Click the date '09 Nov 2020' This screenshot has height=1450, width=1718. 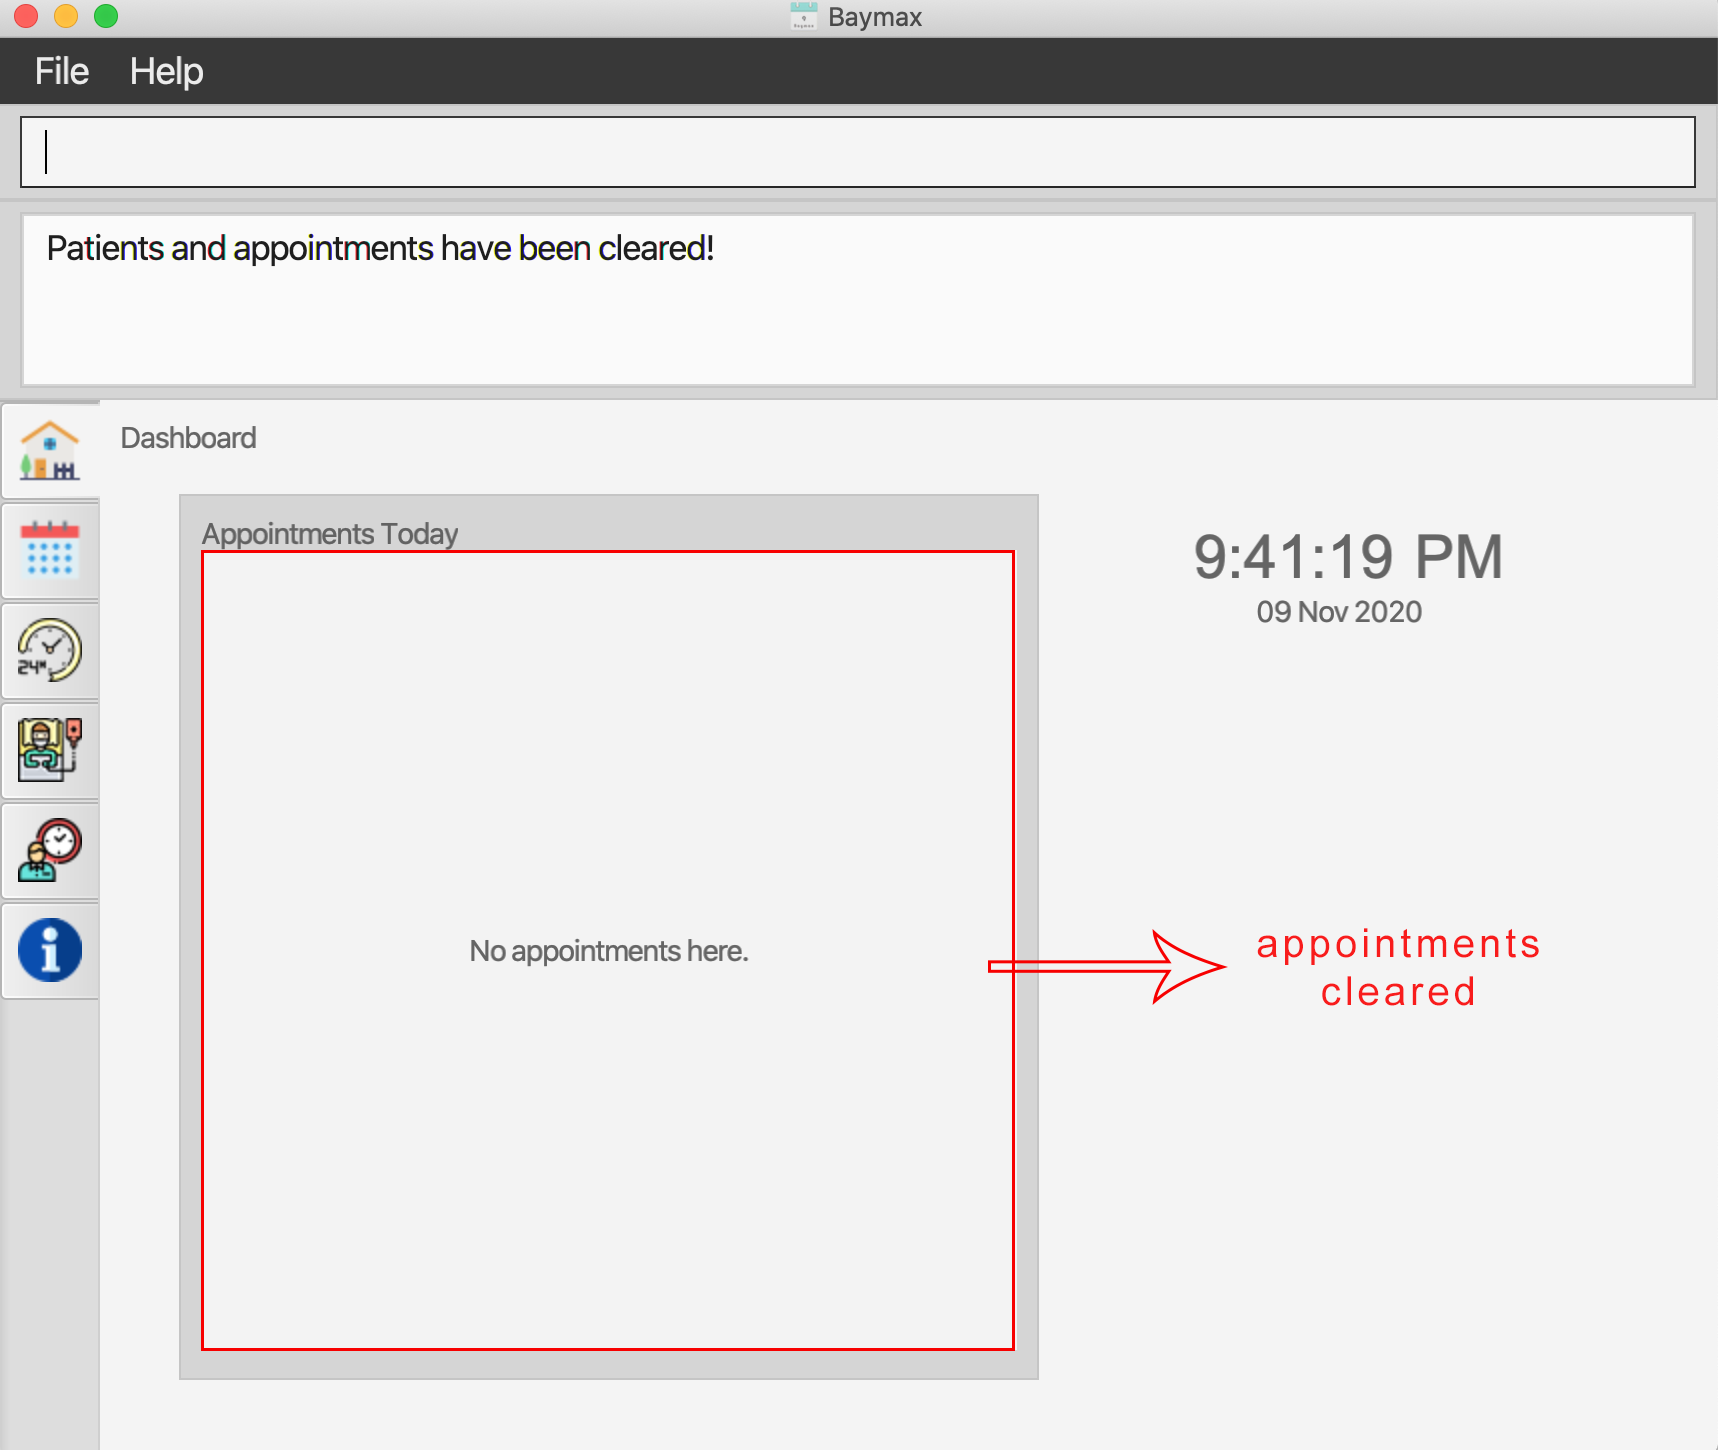tap(1339, 612)
